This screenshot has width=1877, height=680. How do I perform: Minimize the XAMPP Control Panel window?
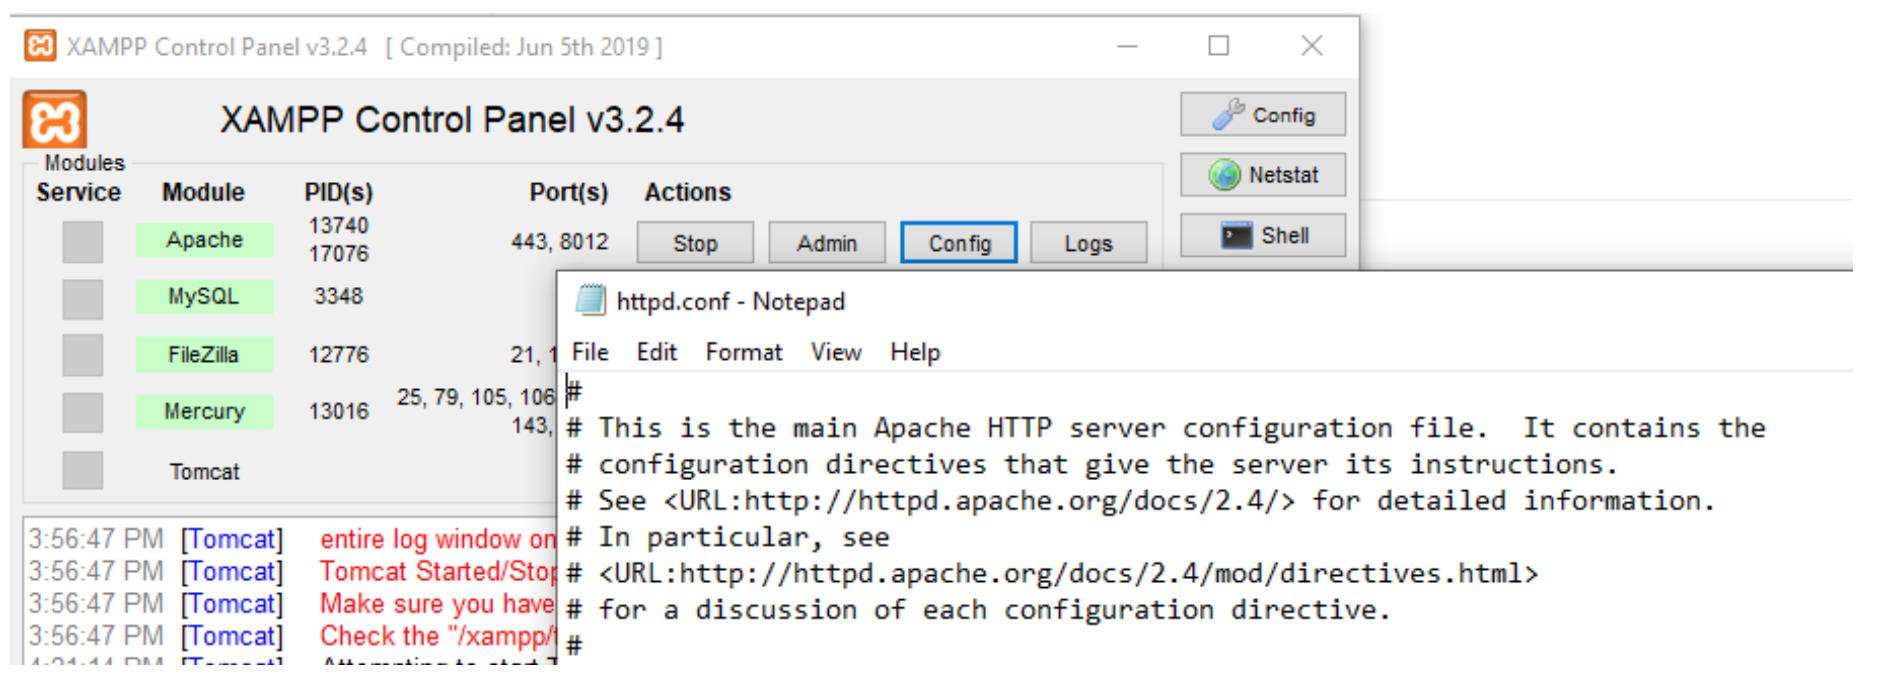coord(1127,46)
